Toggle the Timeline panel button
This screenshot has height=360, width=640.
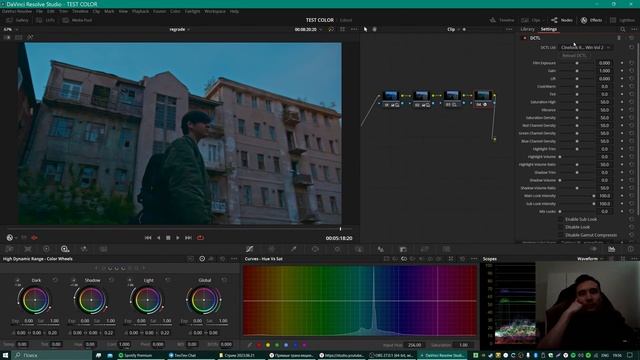[x=502, y=20]
